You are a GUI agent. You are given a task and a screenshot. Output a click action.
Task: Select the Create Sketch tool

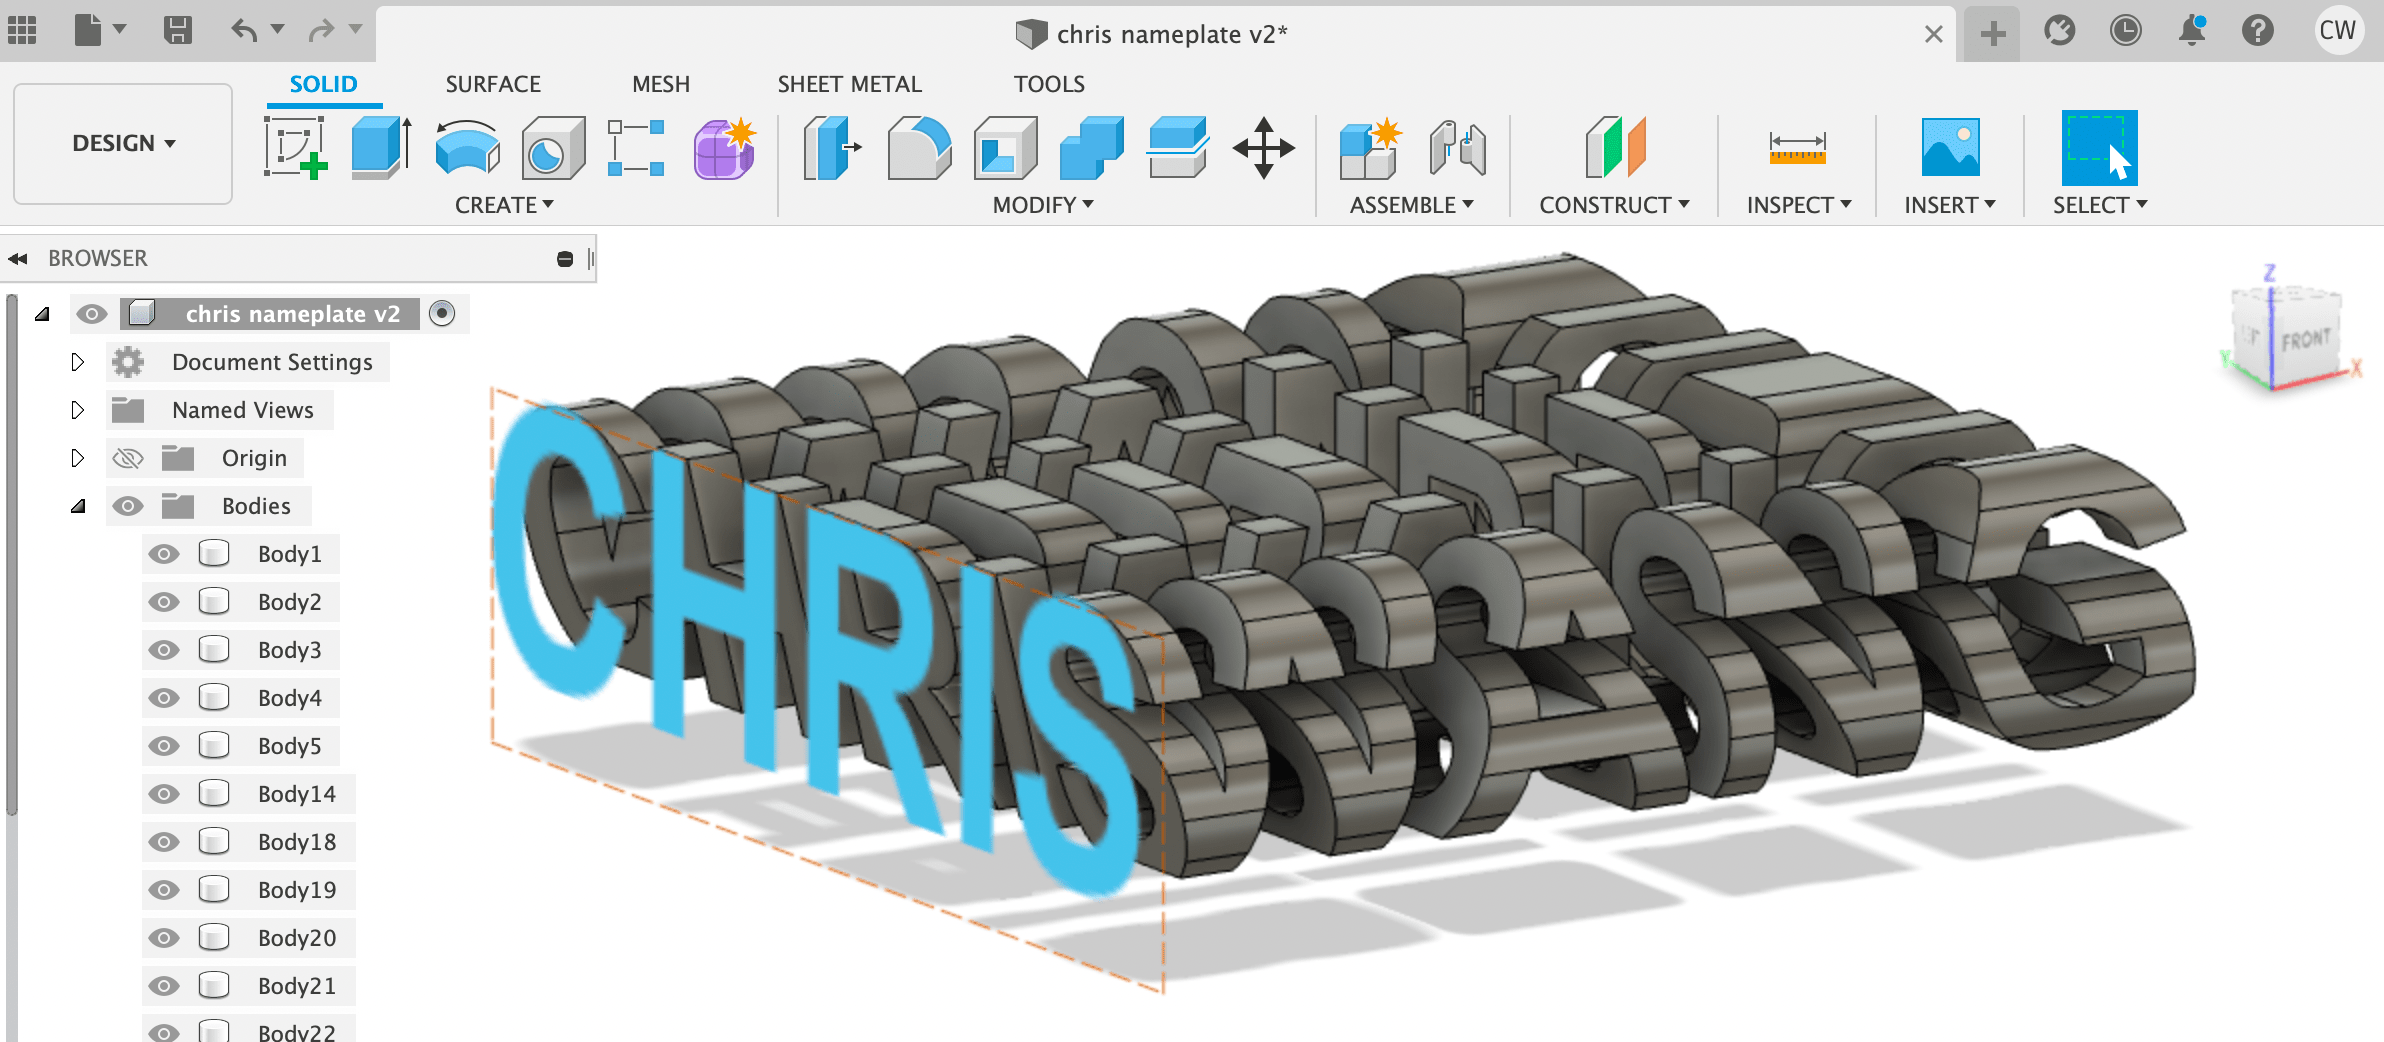click(x=295, y=147)
